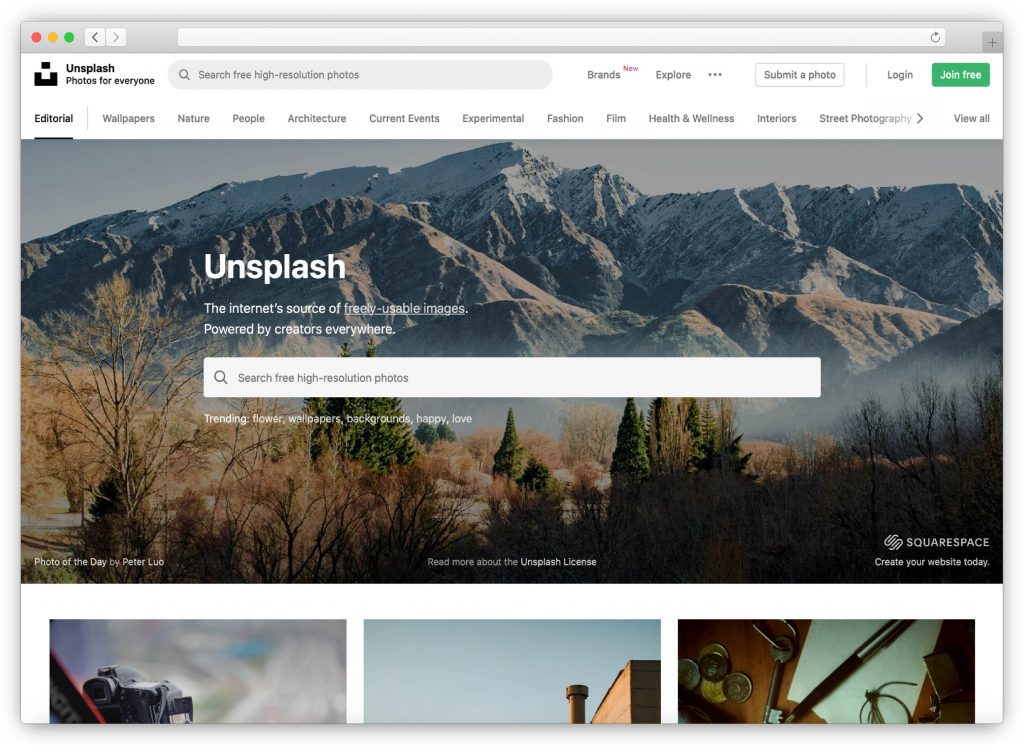Screen dimensions: 1024x745
Task: Click the magnifier icon in top search bar
Action: point(184,74)
